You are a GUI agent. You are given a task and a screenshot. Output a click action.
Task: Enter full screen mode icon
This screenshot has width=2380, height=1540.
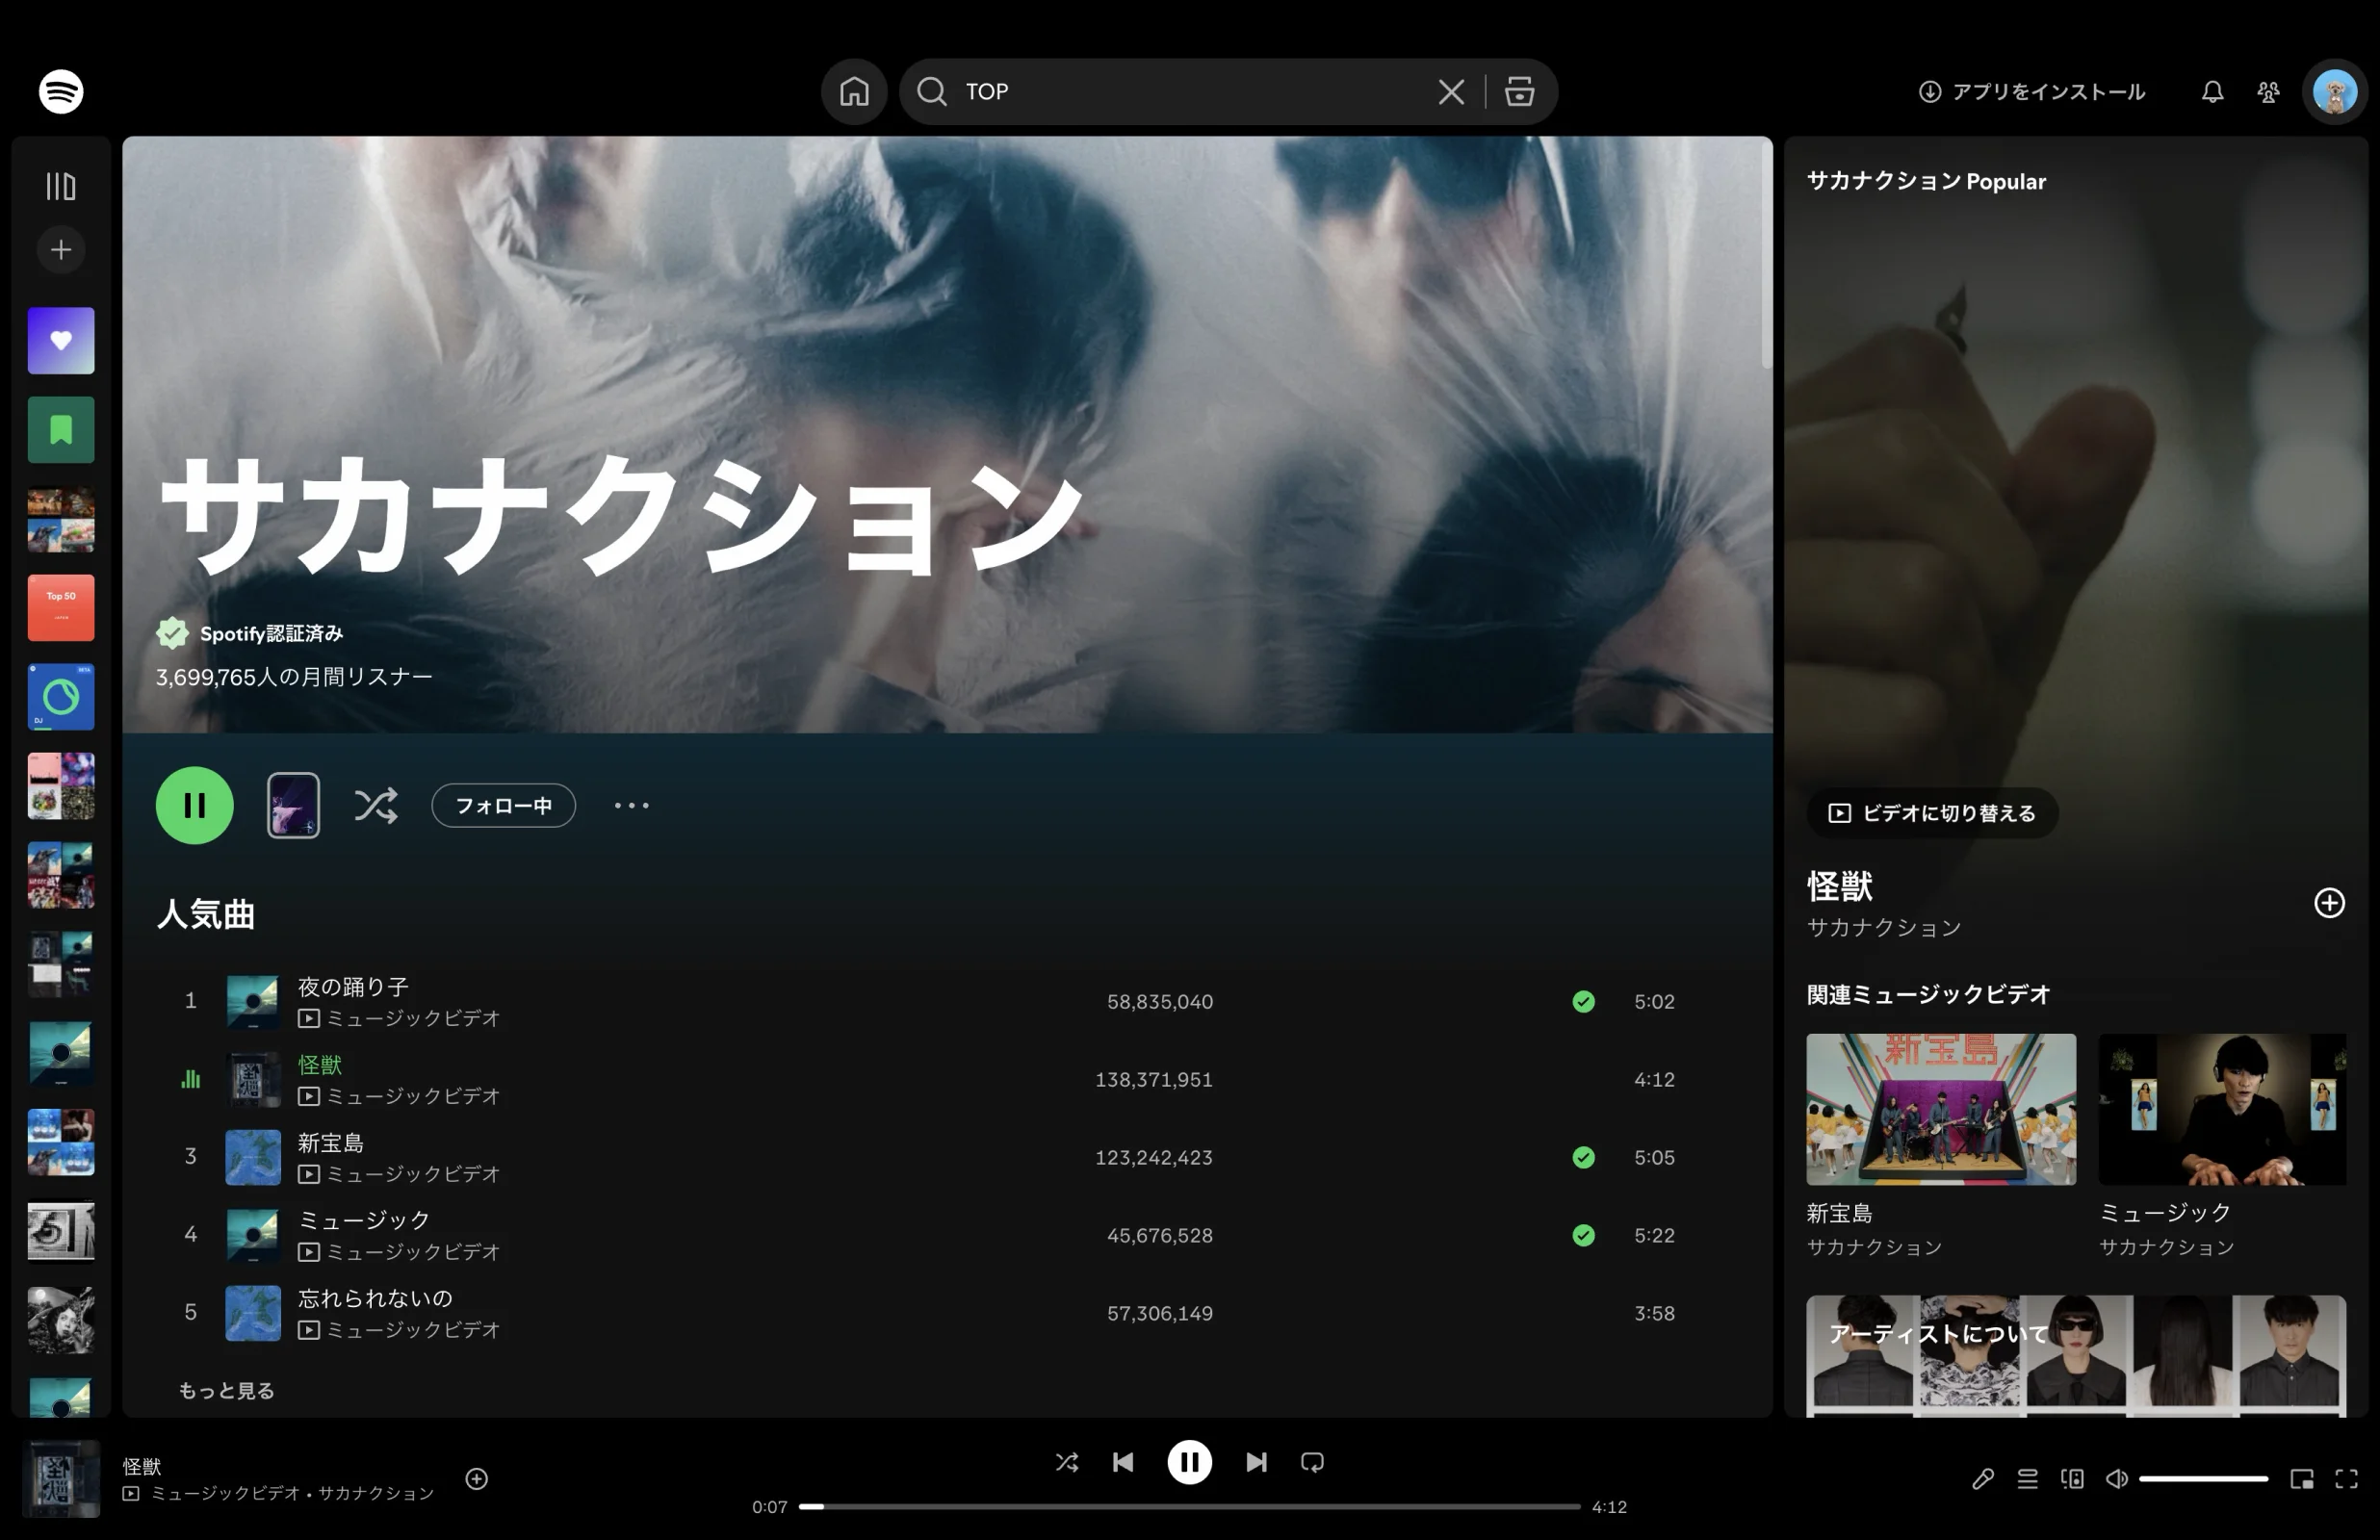click(2346, 1478)
